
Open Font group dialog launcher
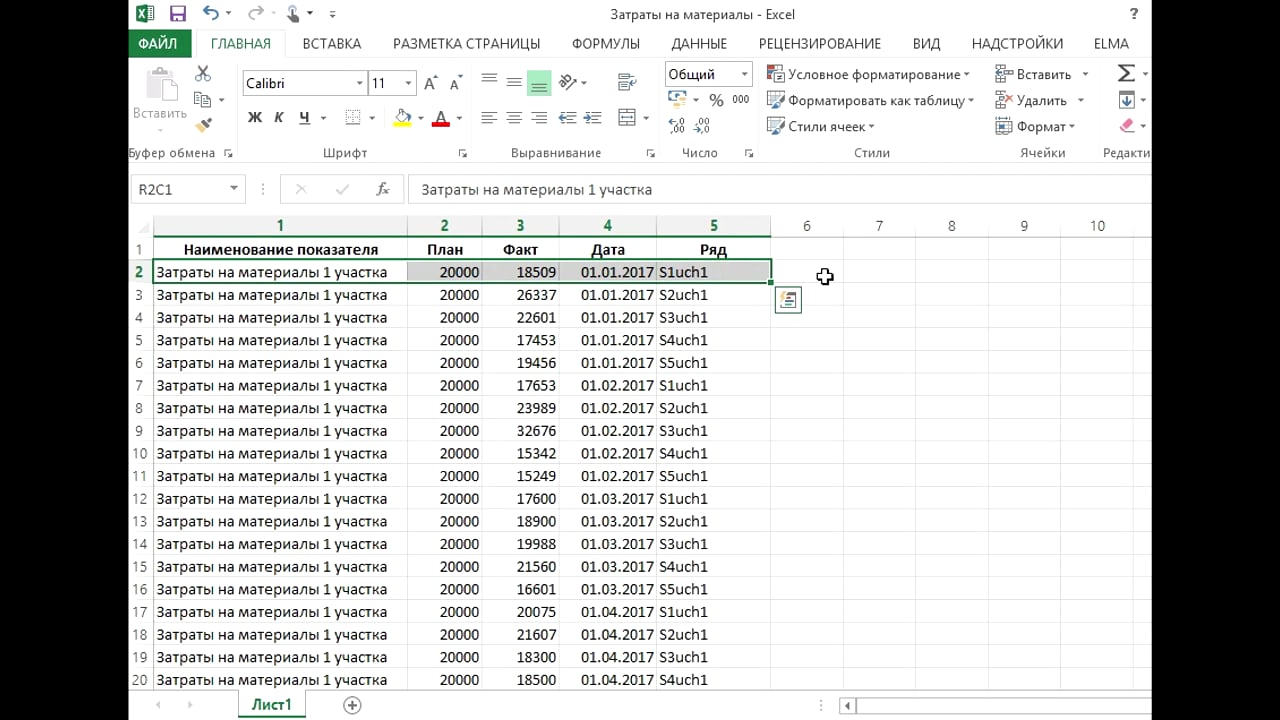[462, 153]
